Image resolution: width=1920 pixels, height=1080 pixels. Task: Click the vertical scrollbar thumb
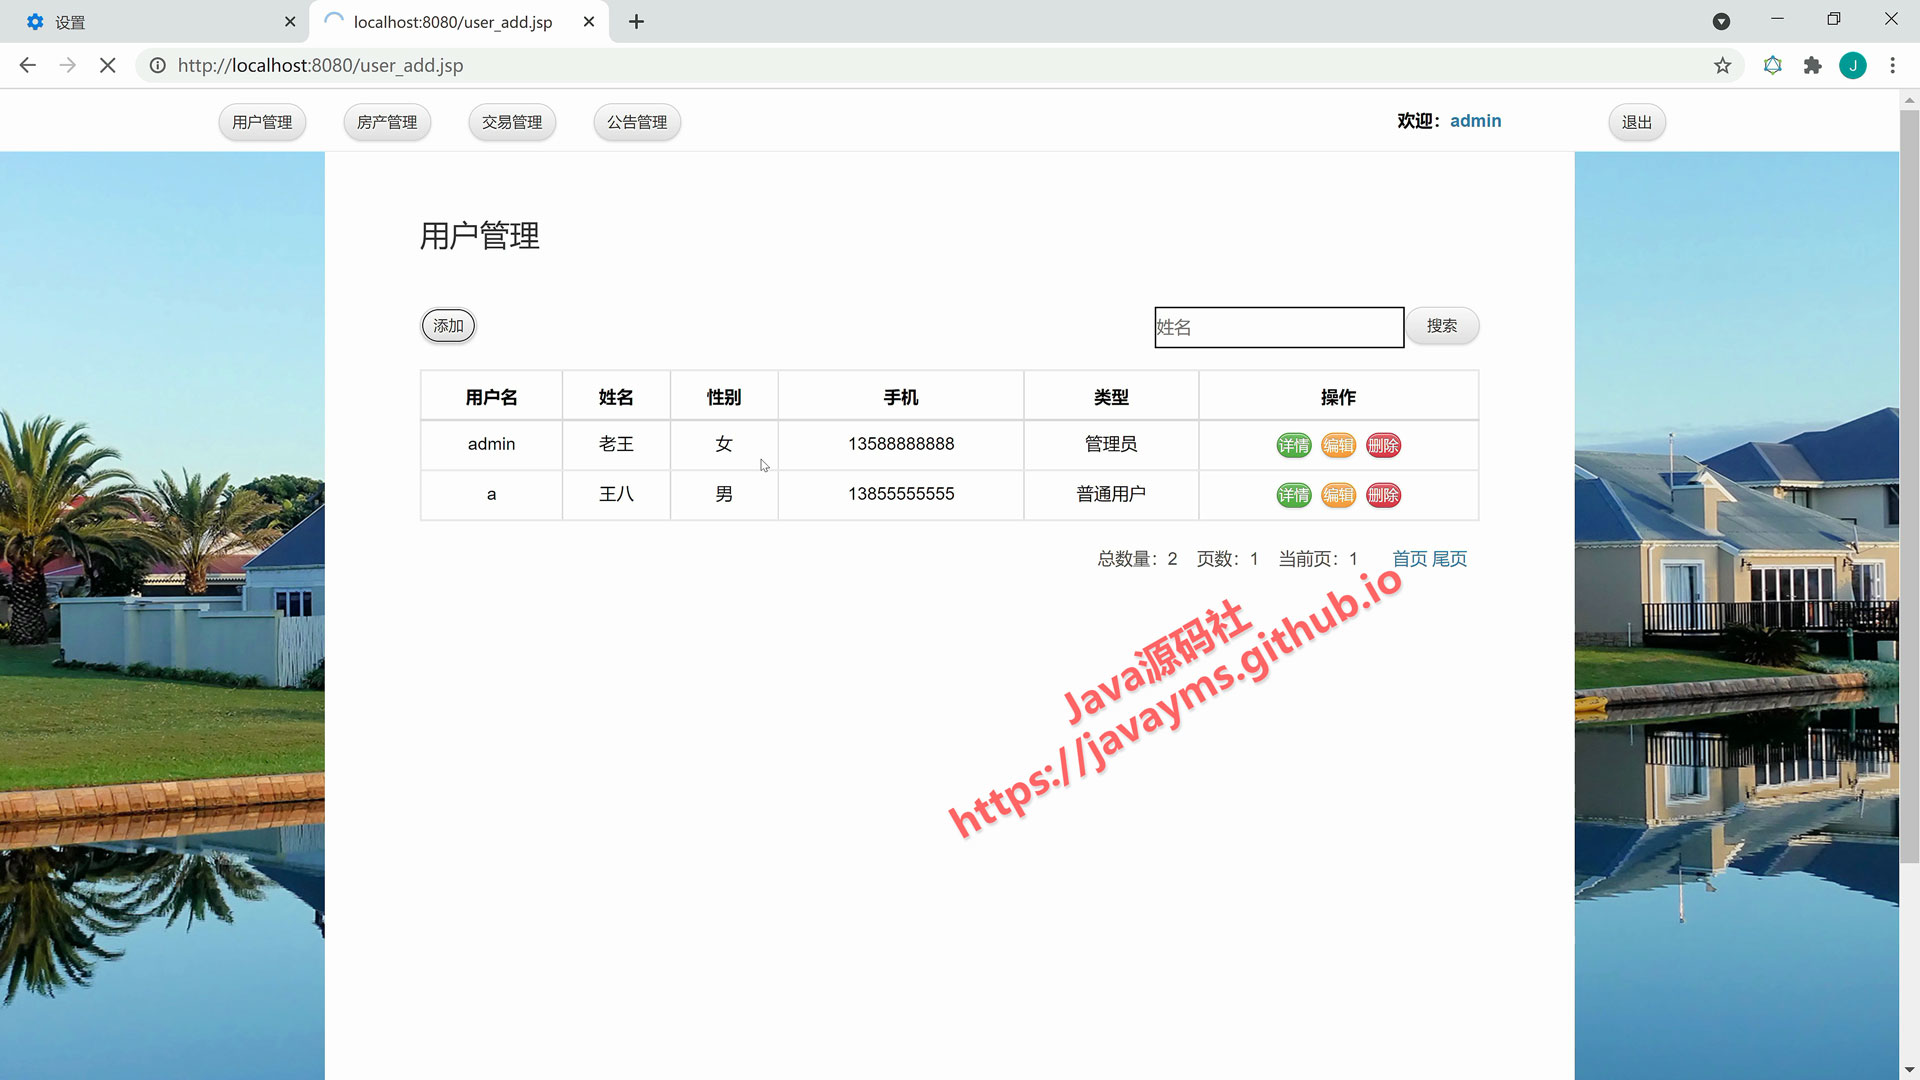tap(1909, 486)
